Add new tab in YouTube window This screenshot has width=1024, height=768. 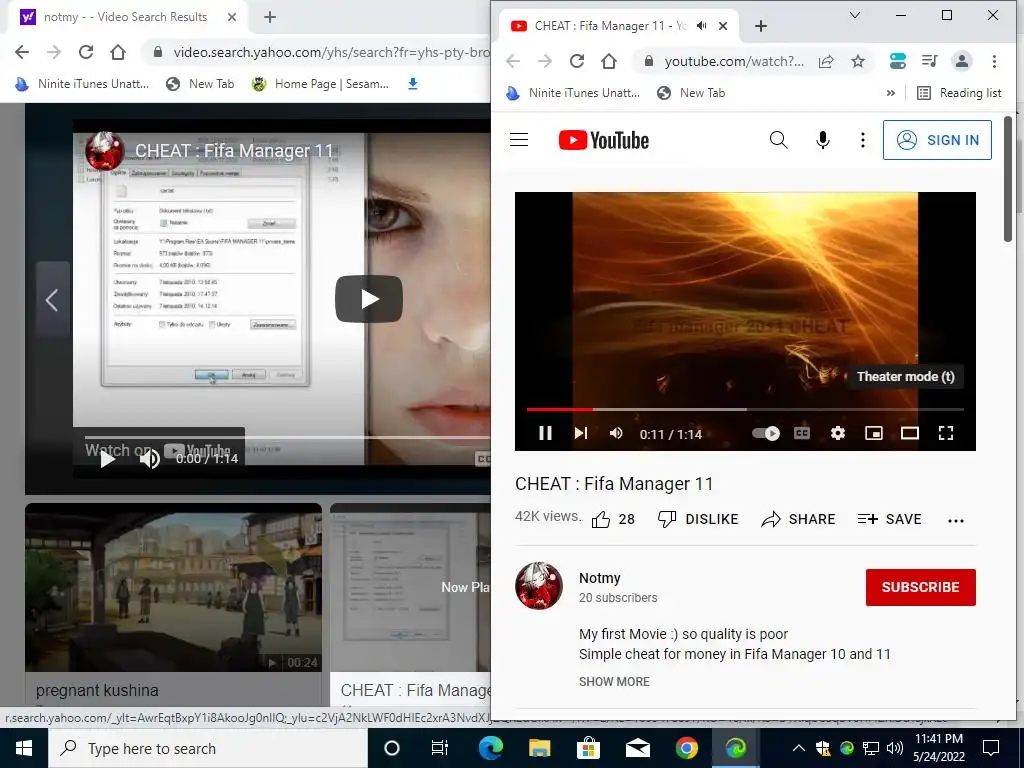coord(760,25)
